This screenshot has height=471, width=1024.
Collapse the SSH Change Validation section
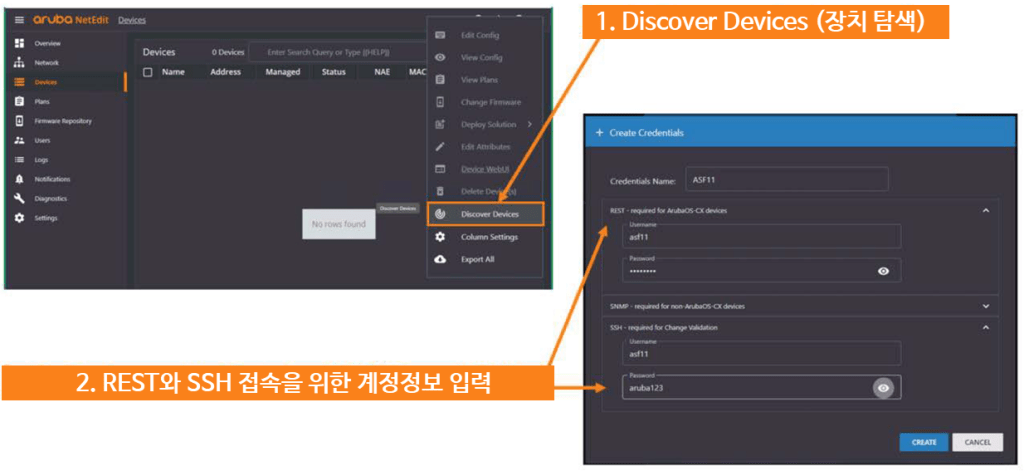pyautogui.click(x=985, y=326)
